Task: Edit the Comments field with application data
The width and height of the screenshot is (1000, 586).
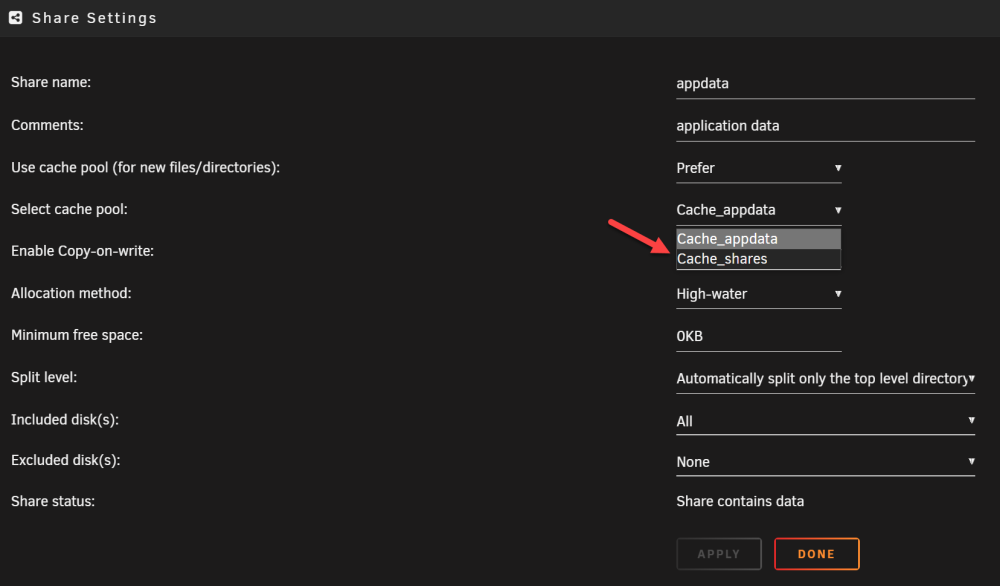Action: (x=825, y=126)
